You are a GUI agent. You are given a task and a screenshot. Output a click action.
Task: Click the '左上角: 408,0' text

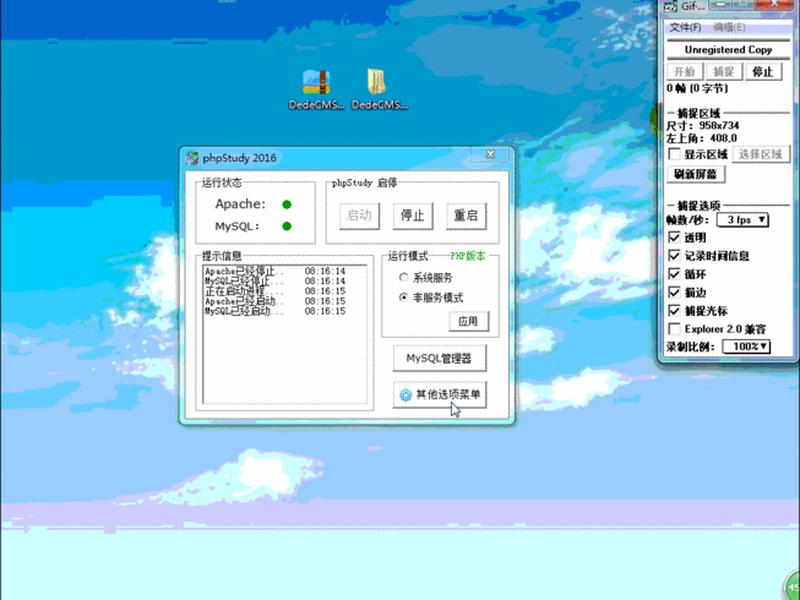click(702, 138)
